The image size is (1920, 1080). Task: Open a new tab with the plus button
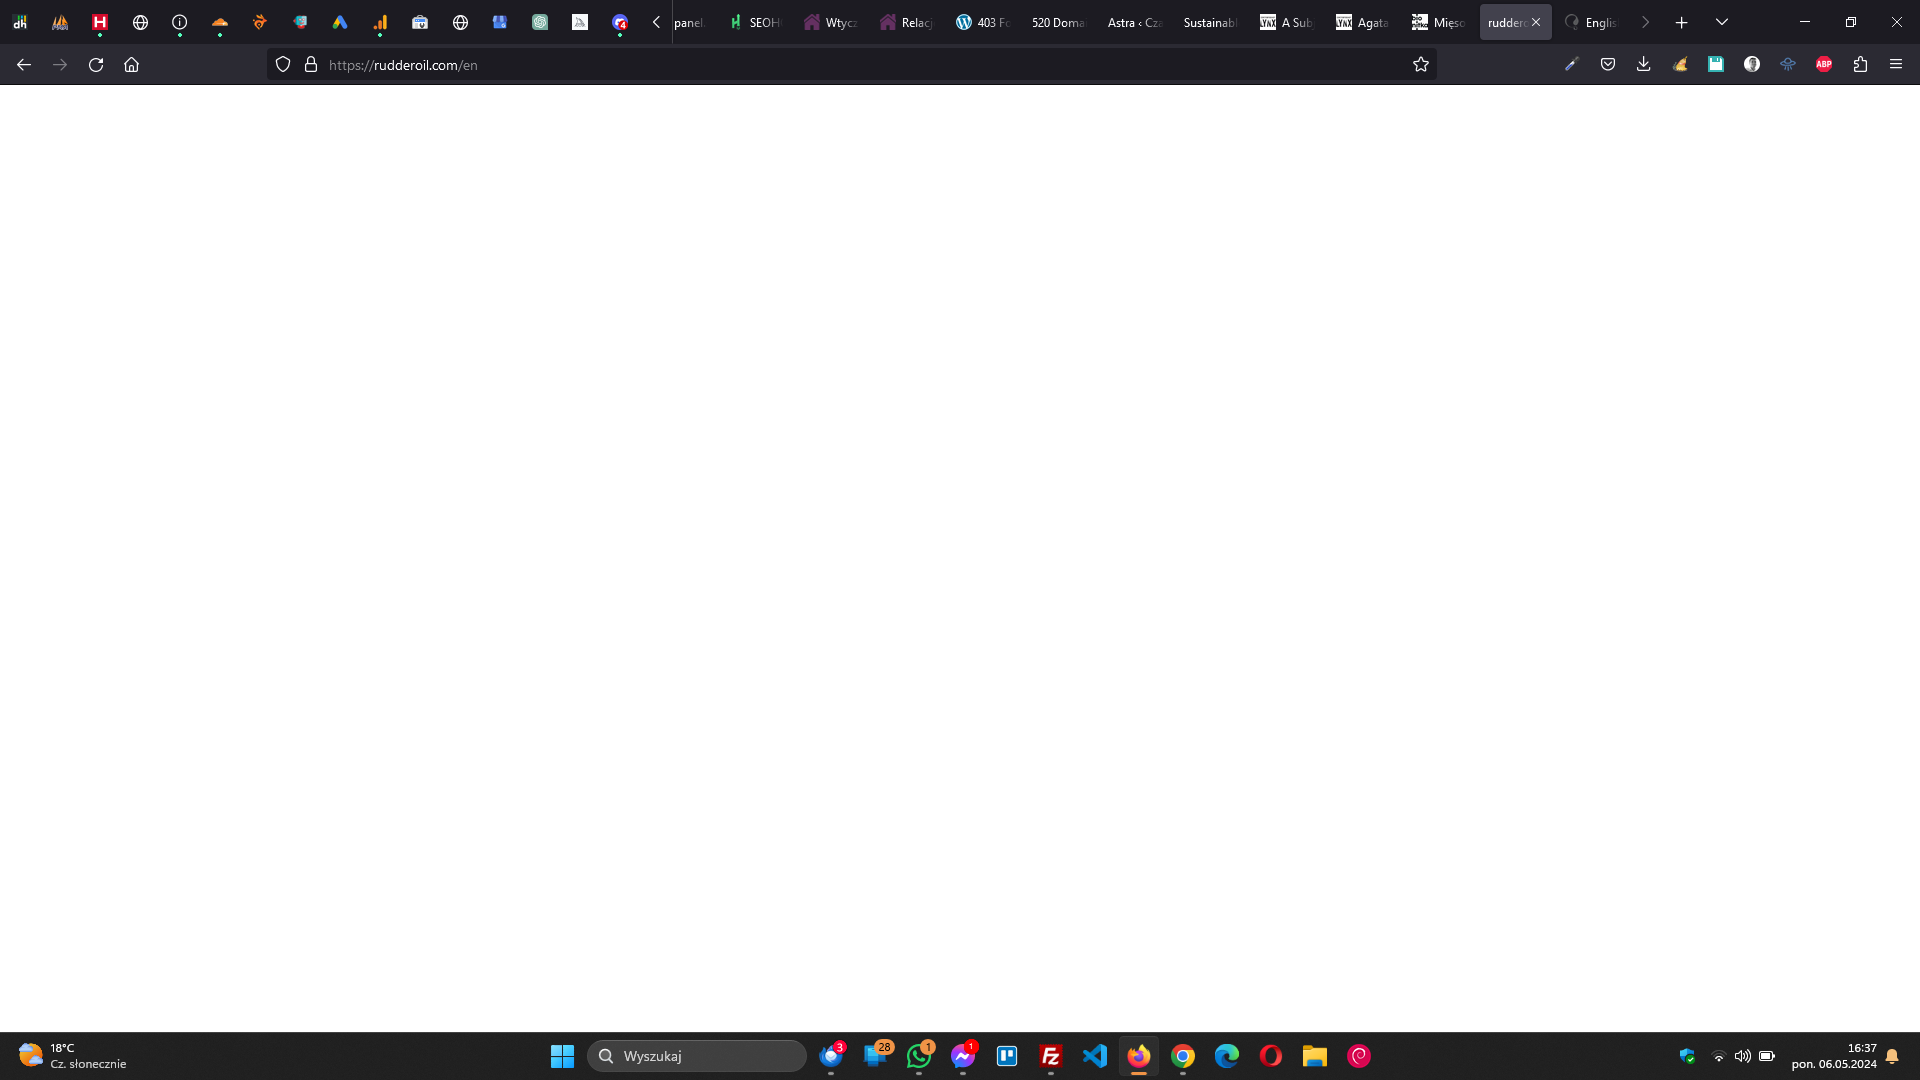click(1682, 22)
